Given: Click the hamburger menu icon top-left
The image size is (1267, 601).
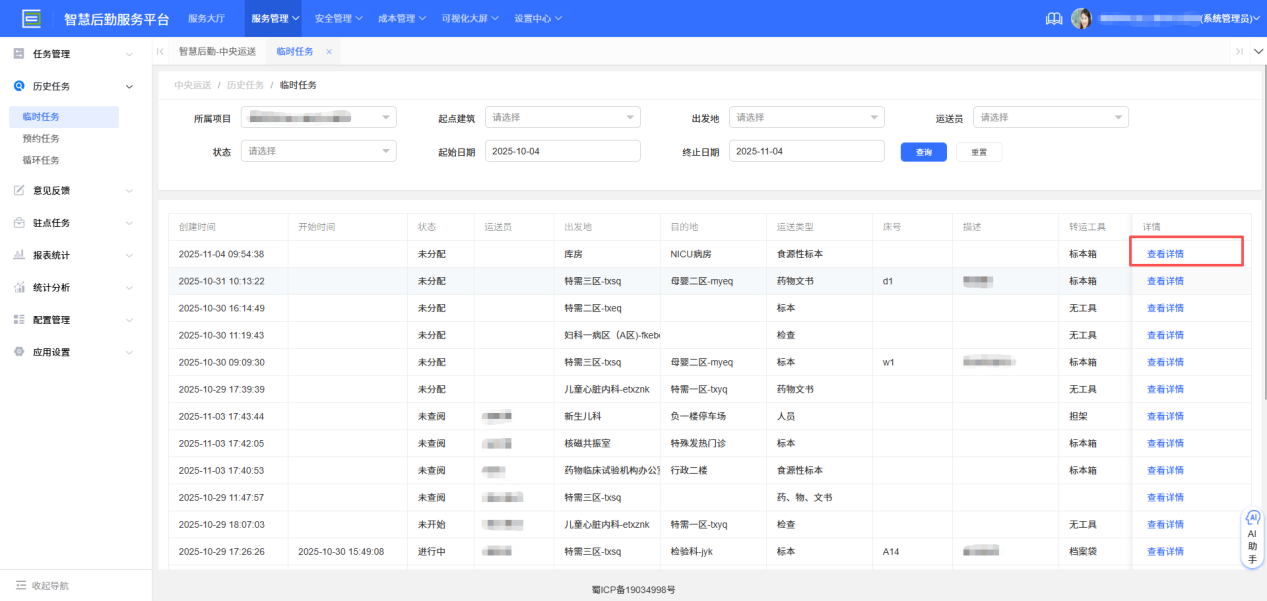Looking at the screenshot, I should click(32, 17).
